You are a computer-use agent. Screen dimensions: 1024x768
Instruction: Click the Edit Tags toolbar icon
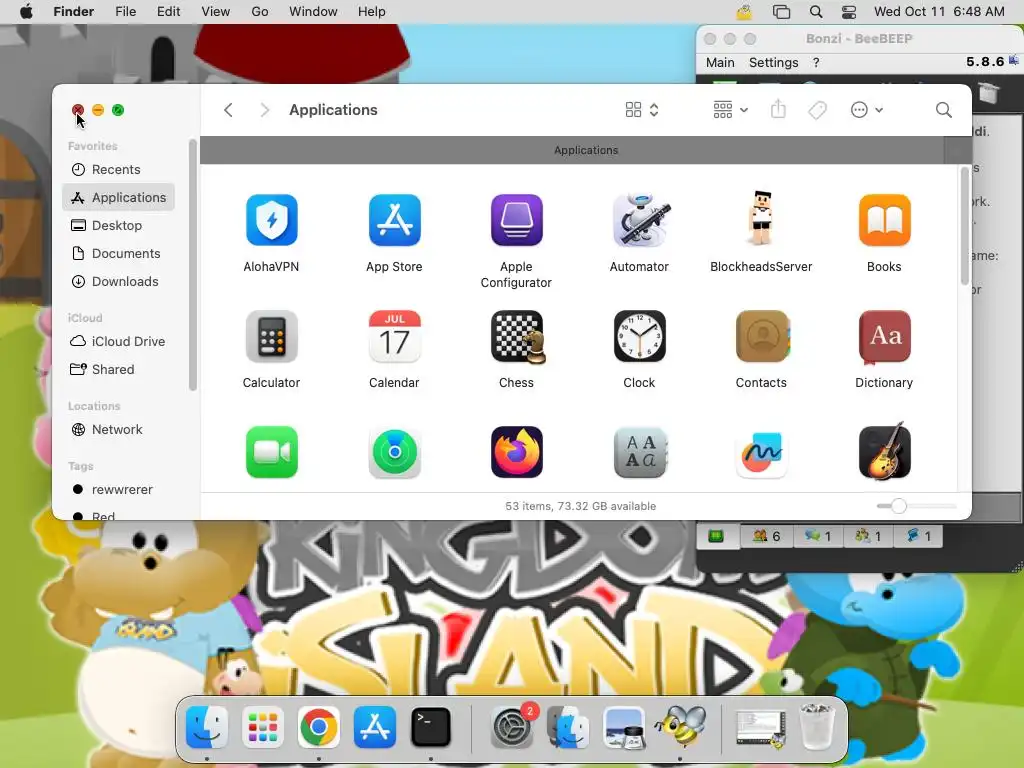817,110
